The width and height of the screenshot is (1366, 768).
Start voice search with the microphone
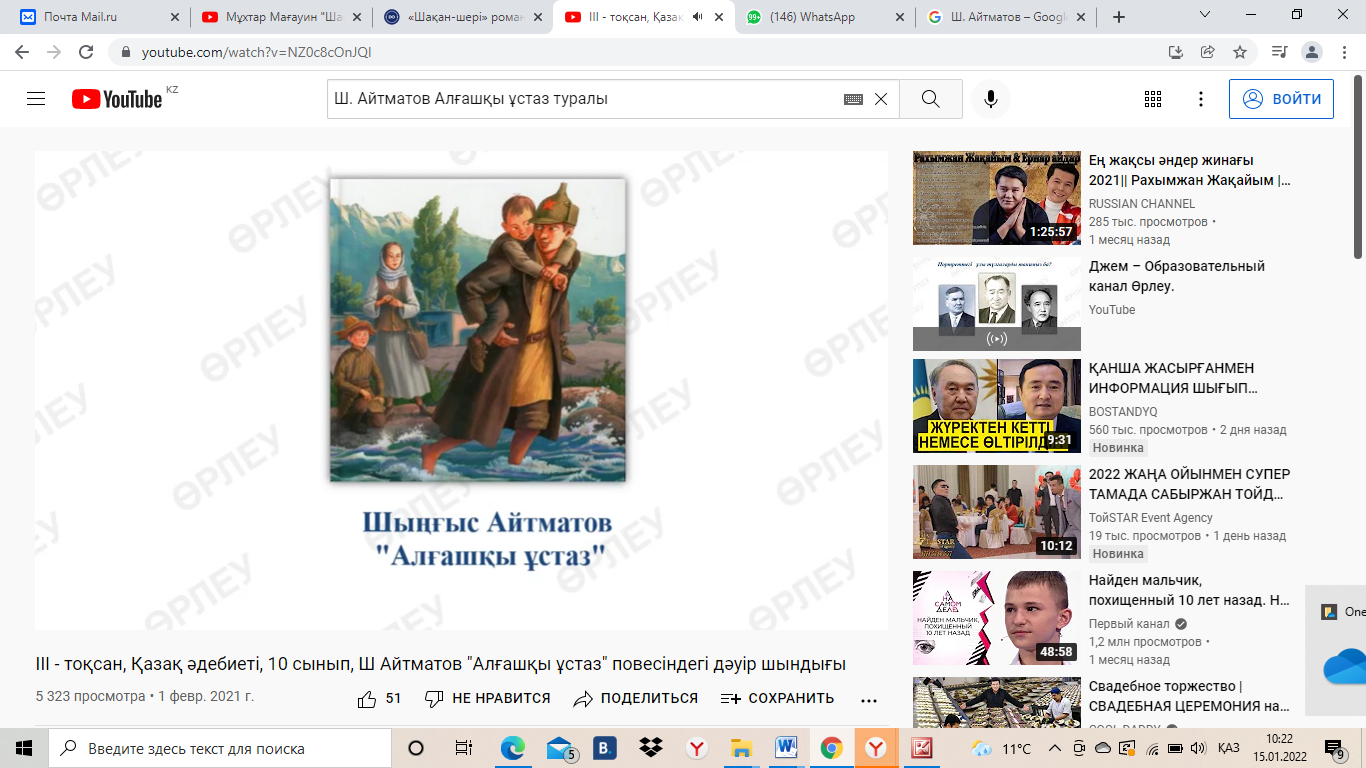[x=991, y=99]
